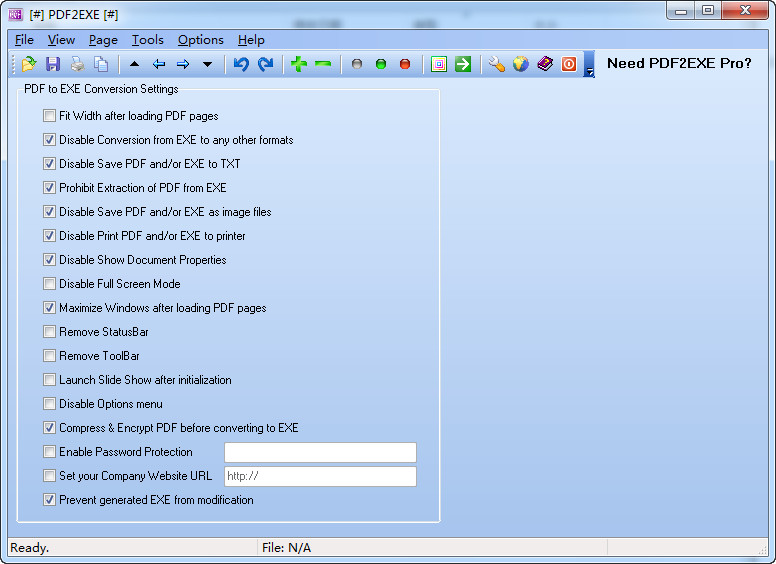Click the black down arrow toolbar icon
The image size is (776, 564).
tap(207, 64)
